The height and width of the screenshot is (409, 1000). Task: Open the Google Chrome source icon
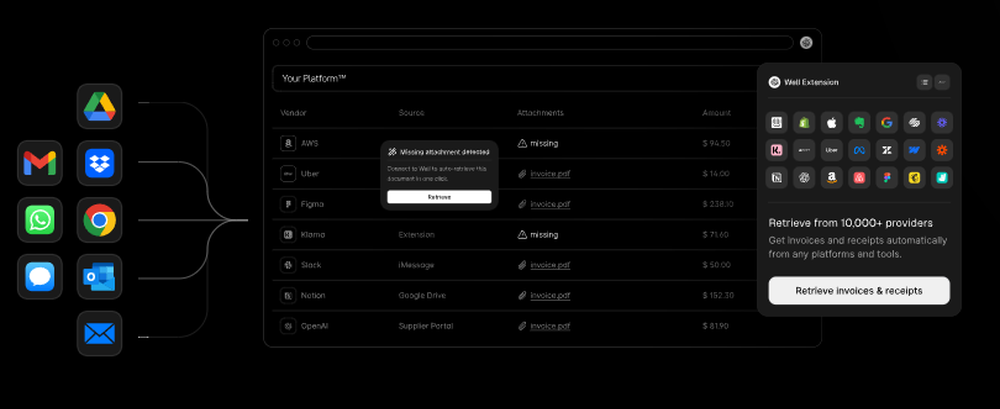pos(99,219)
